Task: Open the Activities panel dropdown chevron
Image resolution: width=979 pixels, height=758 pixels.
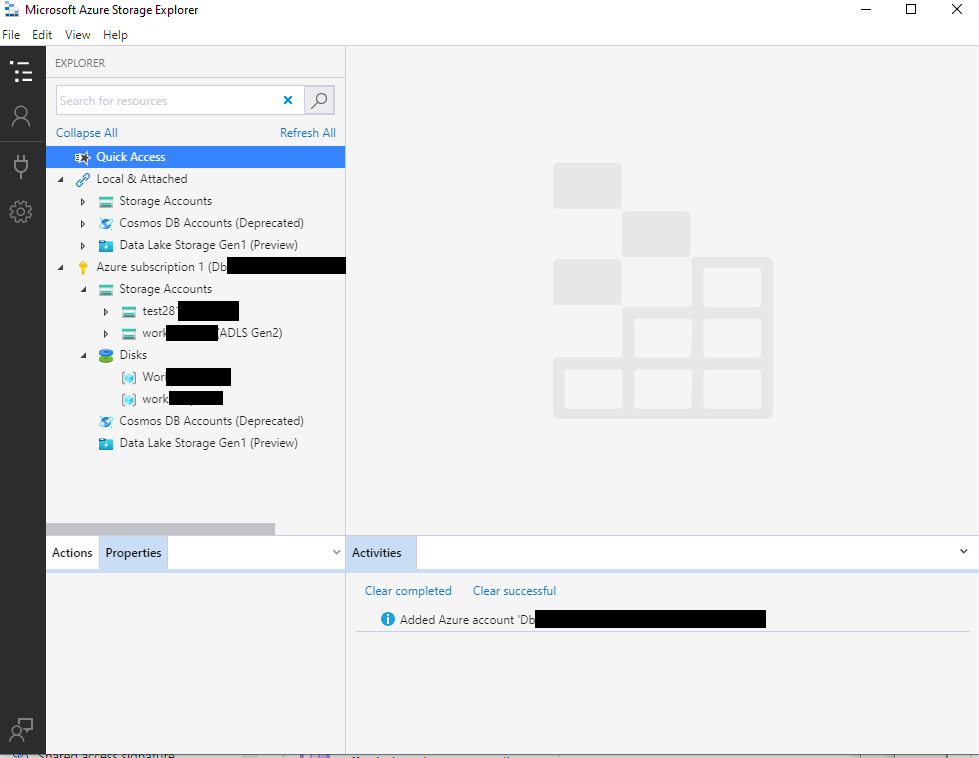Action: [963, 552]
